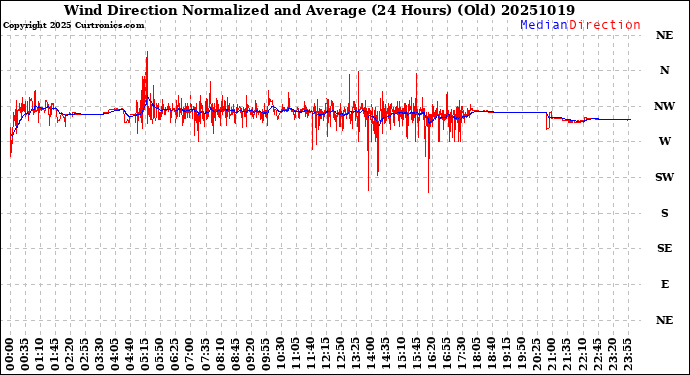
Task: Click the 03:30 time axis label
Action: coord(100,355)
